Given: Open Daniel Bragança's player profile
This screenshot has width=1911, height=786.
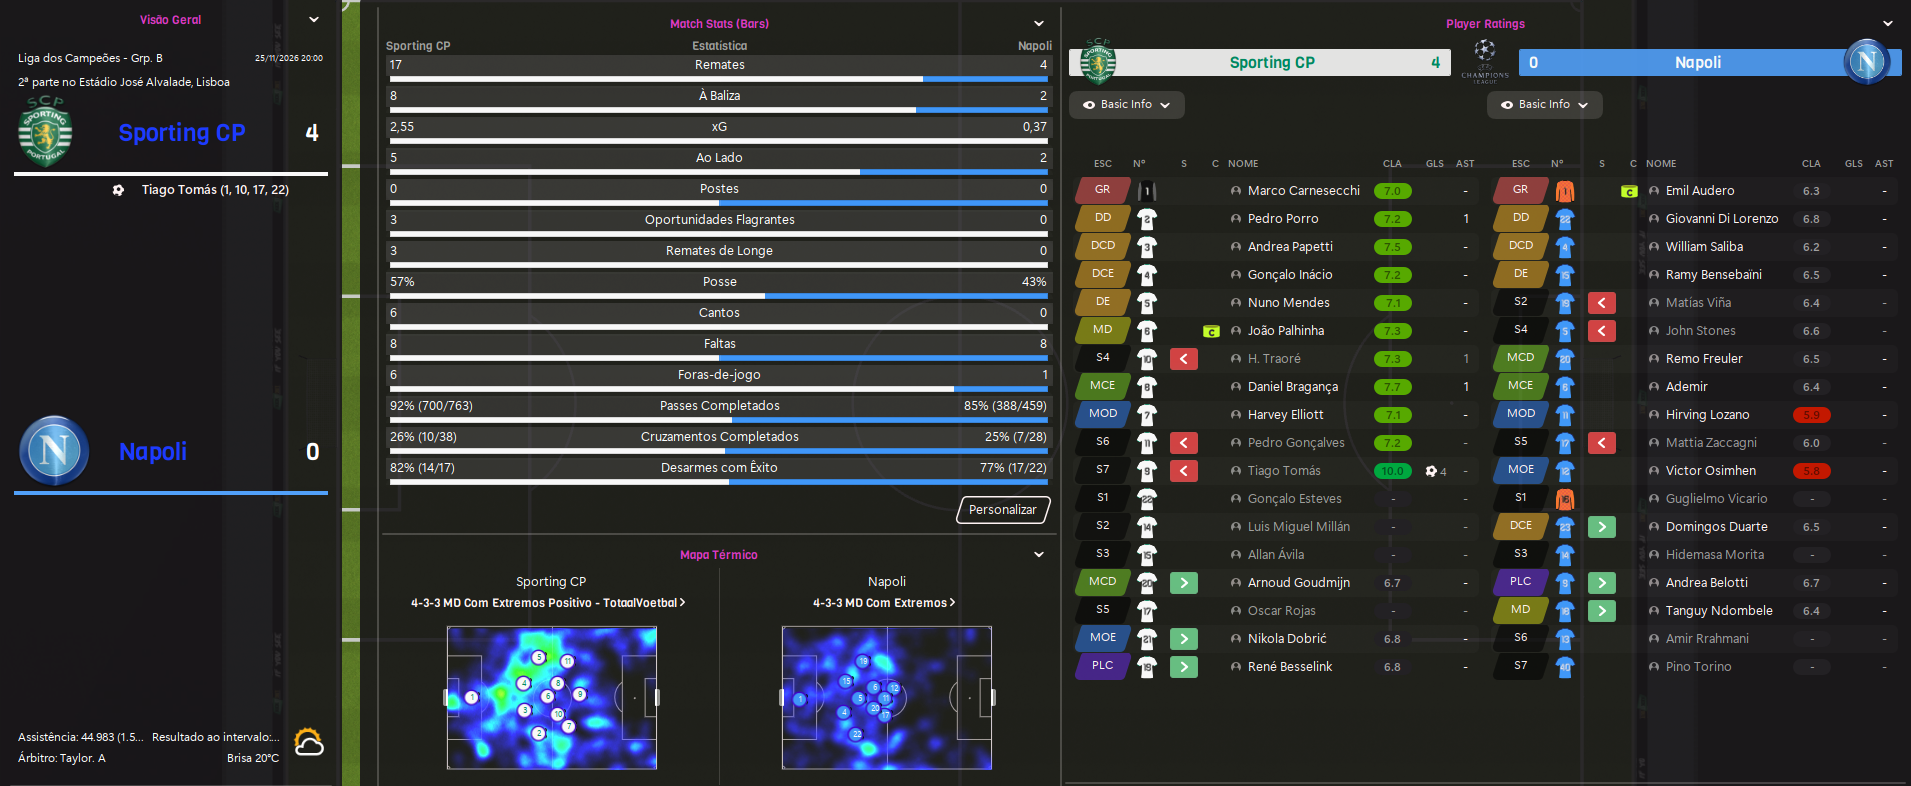Looking at the screenshot, I should pyautogui.click(x=1293, y=387).
